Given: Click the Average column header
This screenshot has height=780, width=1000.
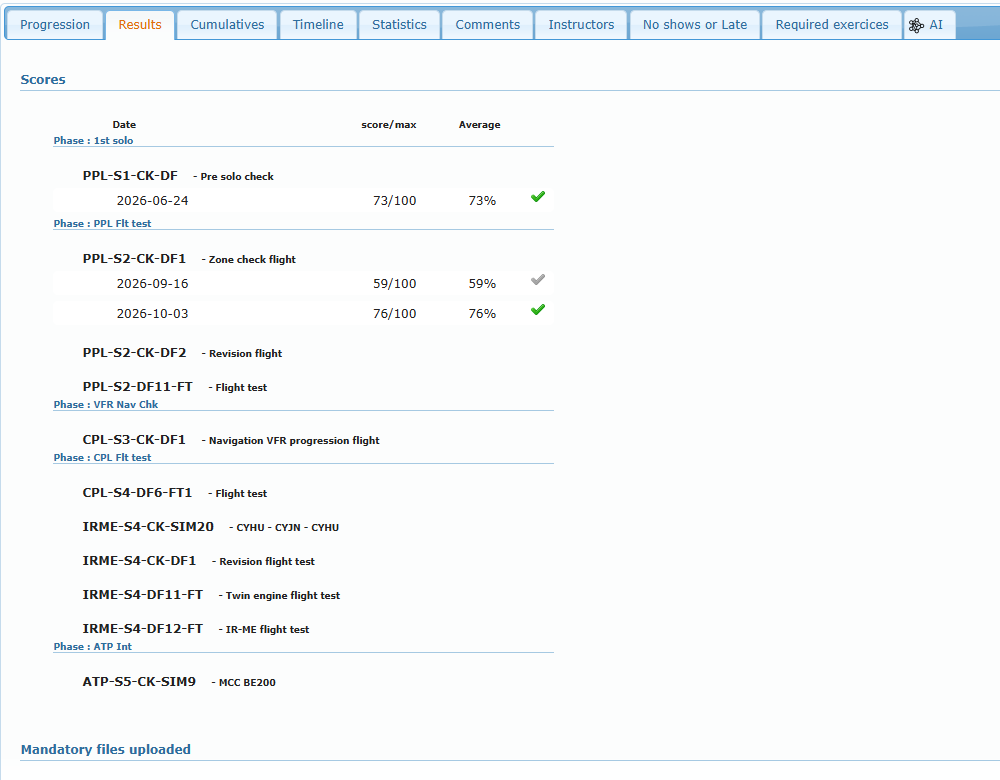Looking at the screenshot, I should click(x=480, y=124).
